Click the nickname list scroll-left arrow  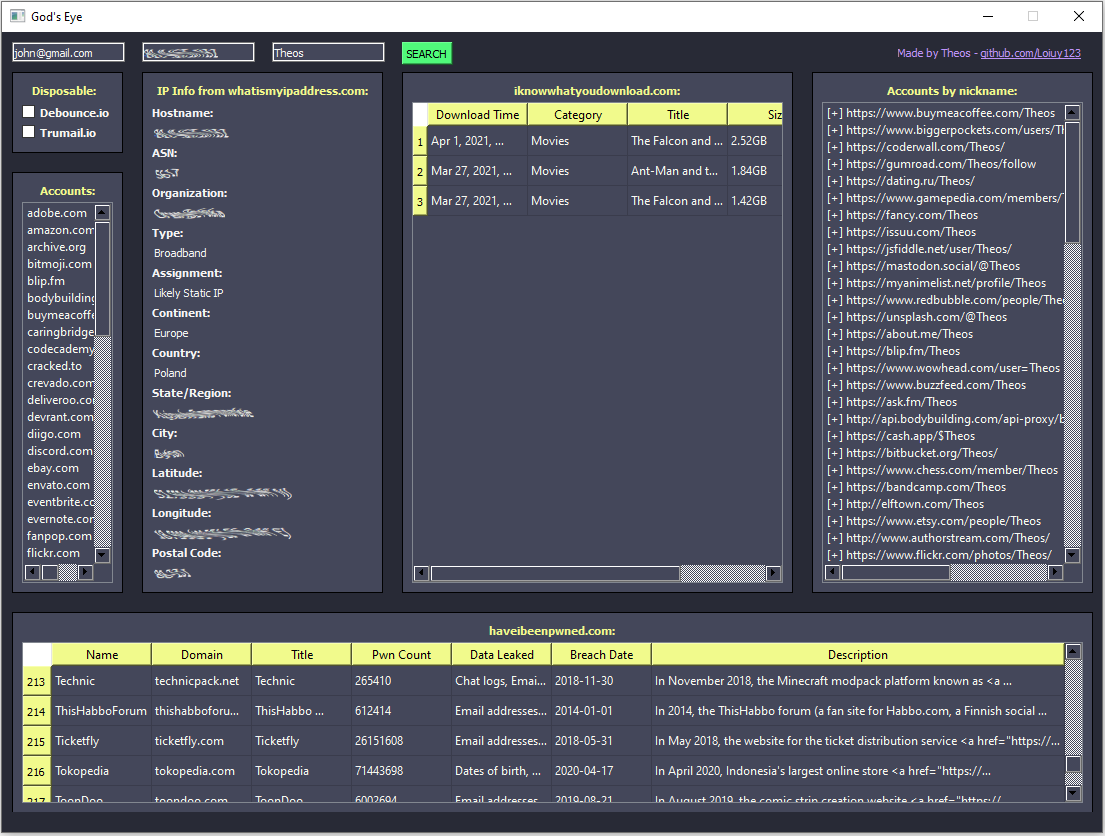[832, 572]
